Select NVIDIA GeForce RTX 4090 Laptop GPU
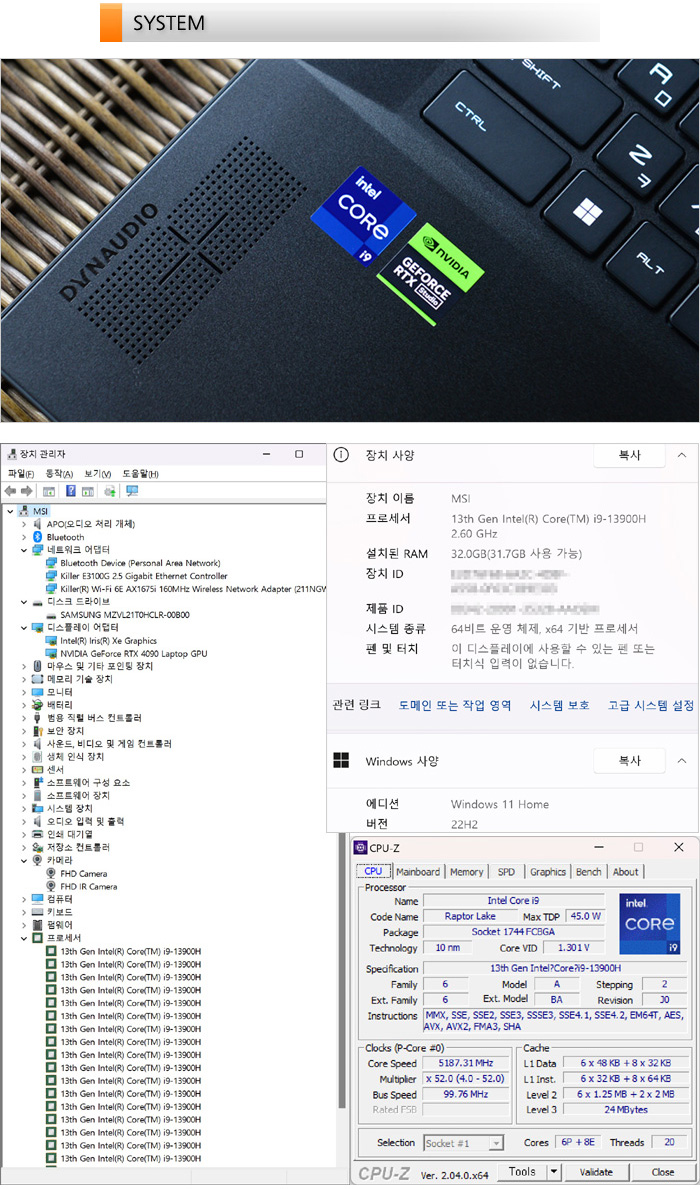 pos(126,654)
